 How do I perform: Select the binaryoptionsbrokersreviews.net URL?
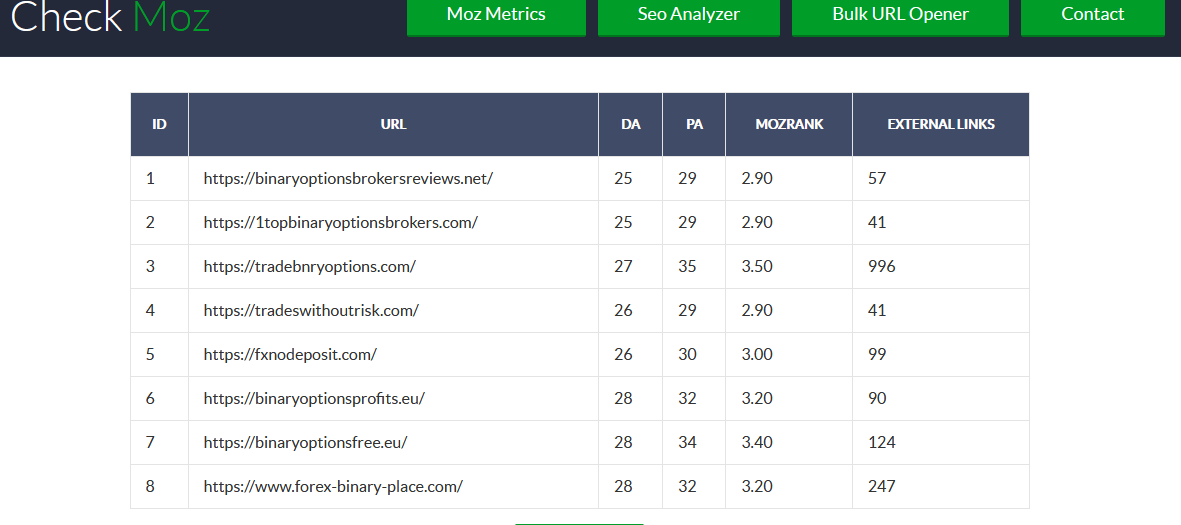click(348, 179)
